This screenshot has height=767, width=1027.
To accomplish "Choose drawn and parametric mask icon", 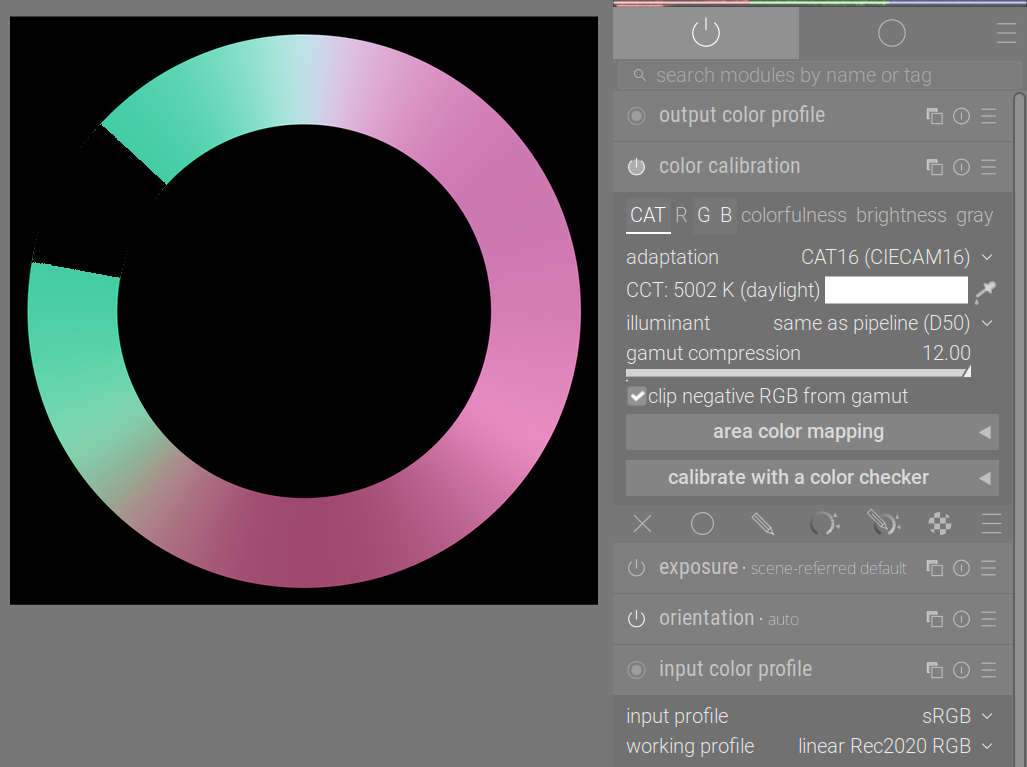I will click(x=884, y=523).
